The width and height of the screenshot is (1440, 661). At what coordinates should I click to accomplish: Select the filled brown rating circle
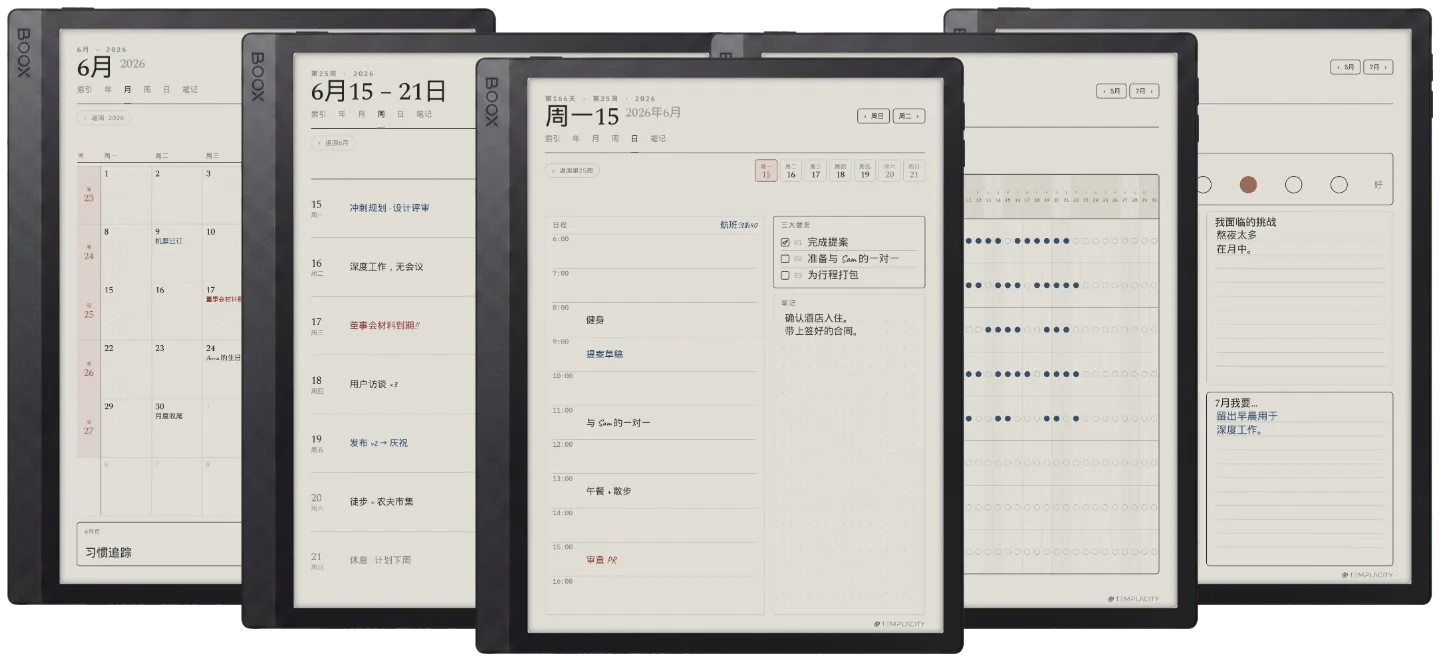coord(1248,184)
